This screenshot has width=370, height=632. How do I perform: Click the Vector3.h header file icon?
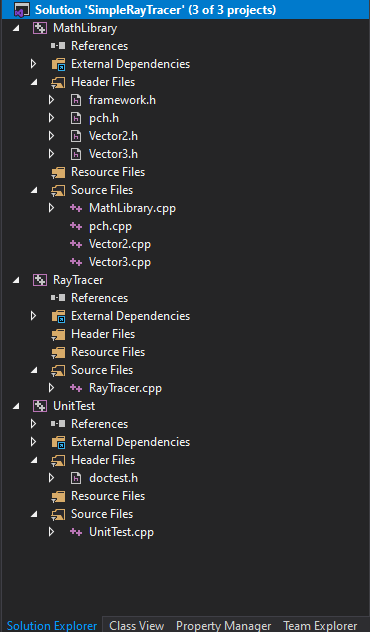tap(76, 154)
